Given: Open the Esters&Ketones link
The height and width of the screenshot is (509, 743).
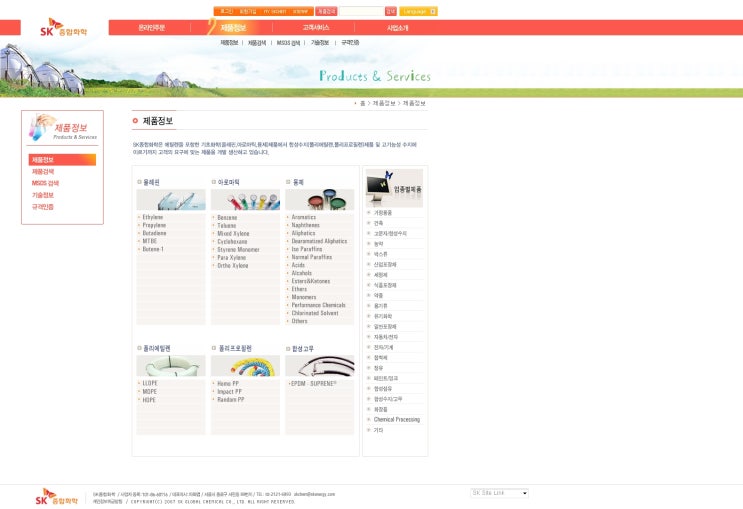Looking at the screenshot, I should coord(311,281).
